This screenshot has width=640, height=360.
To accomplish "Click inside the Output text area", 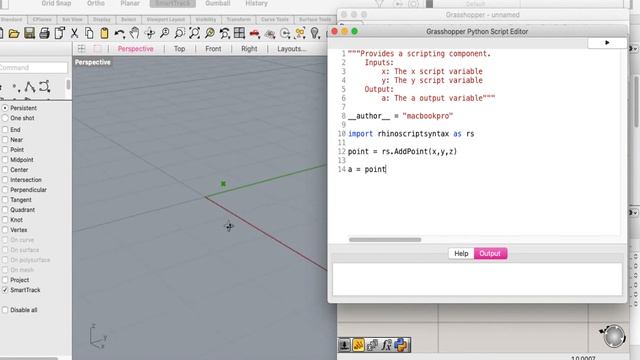I will click(x=477, y=279).
